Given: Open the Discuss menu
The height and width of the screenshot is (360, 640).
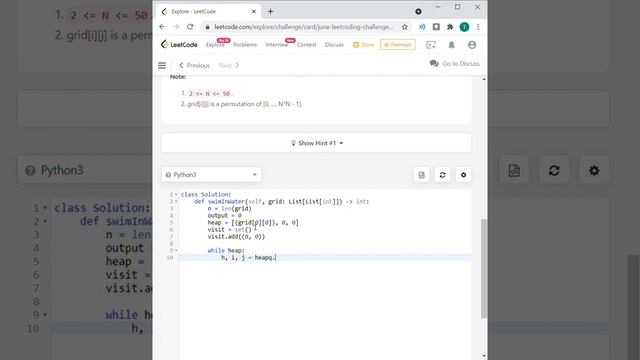Looking at the screenshot, I should pos(334,45).
